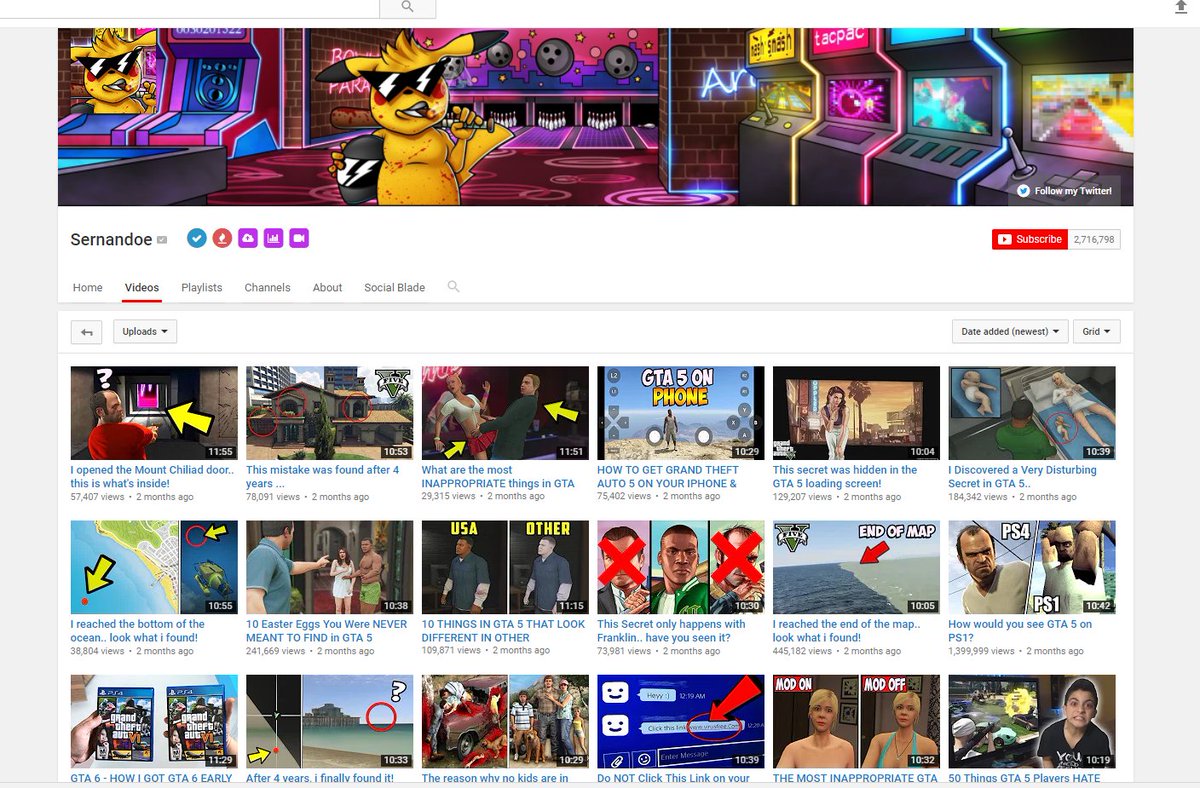
Task: Click the text message link thumbnail 10:39
Action: 680,721
